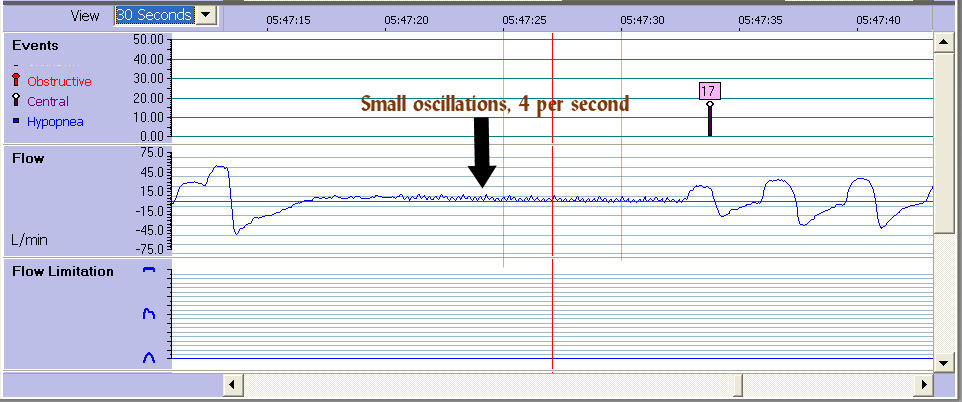Image resolution: width=962 pixels, height=402 pixels.
Task: Click the middle notched flow limitation icon
Action: 150,314
